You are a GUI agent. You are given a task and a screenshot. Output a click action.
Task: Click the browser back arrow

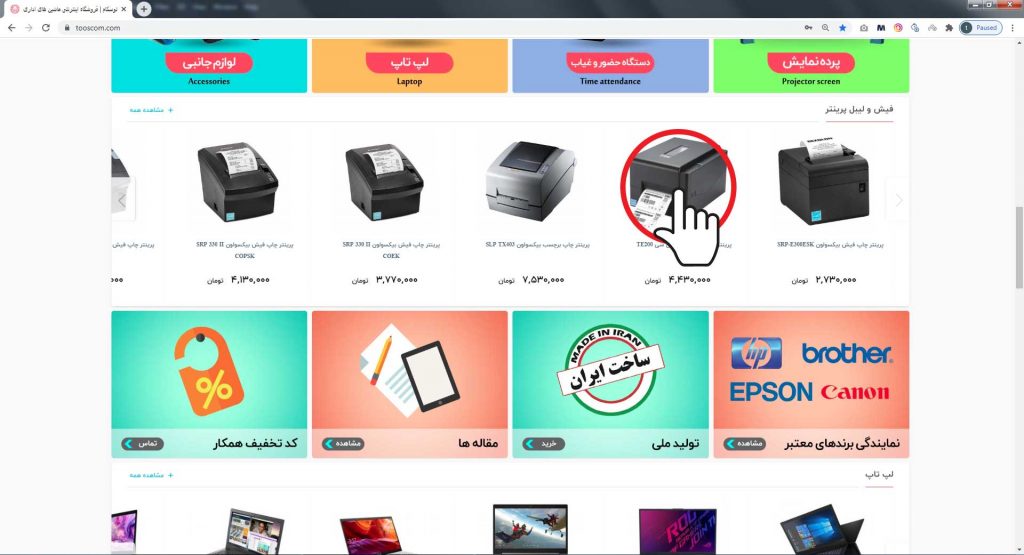click(x=11, y=28)
